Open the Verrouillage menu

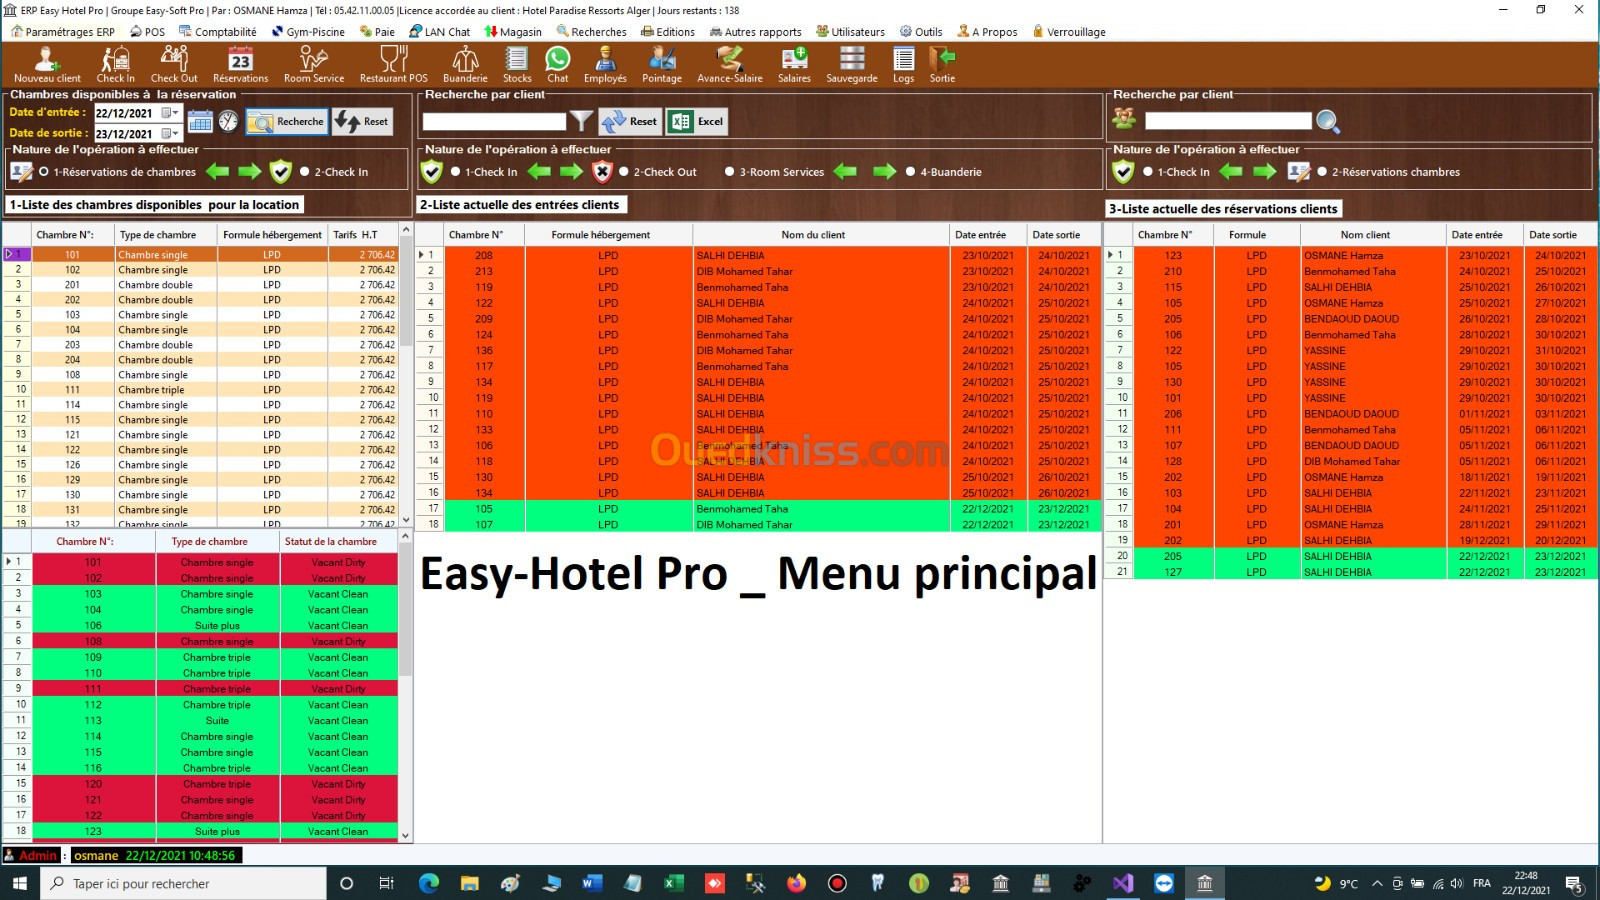(1069, 32)
